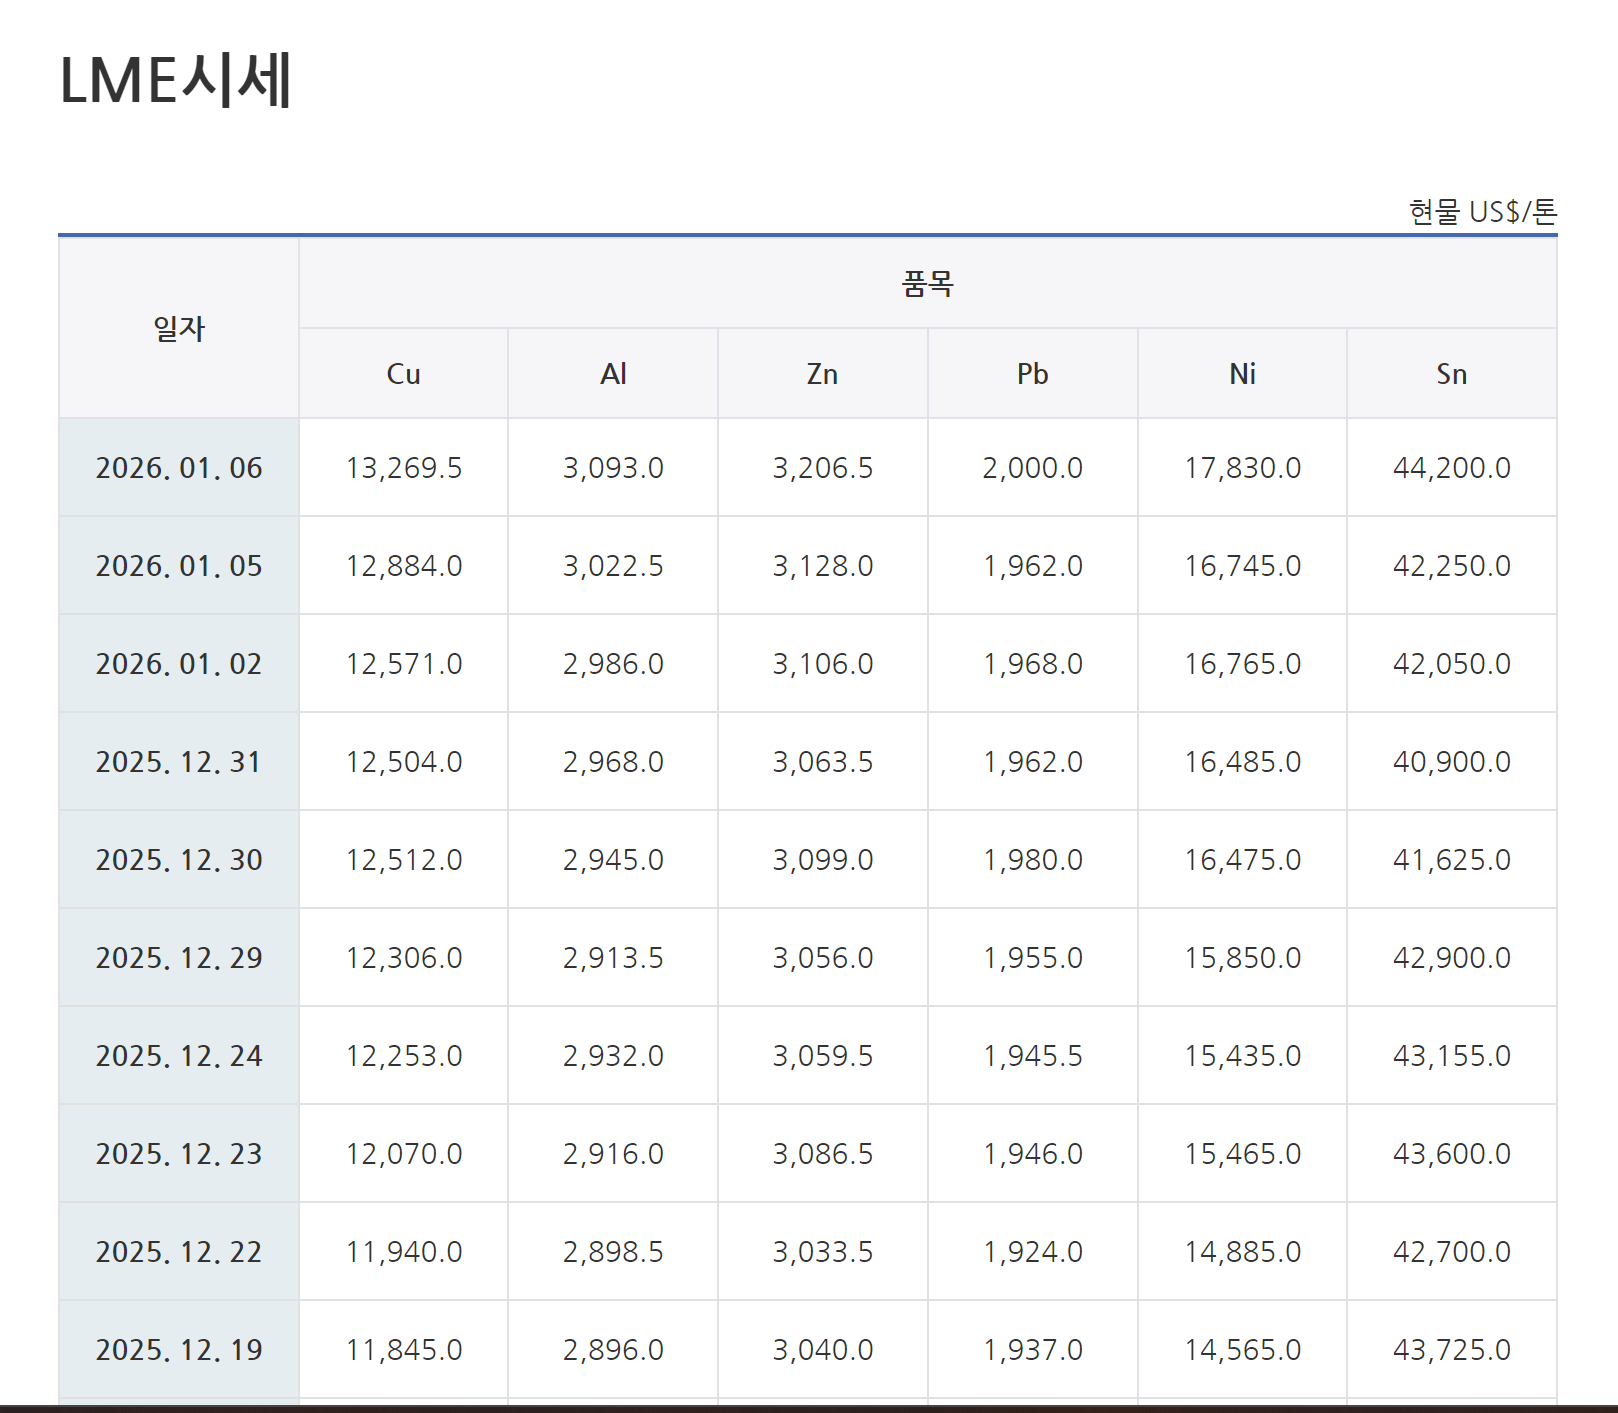Click the 2025. 12. 31 date cell
Image resolution: width=1618 pixels, height=1413 pixels.
tap(179, 762)
